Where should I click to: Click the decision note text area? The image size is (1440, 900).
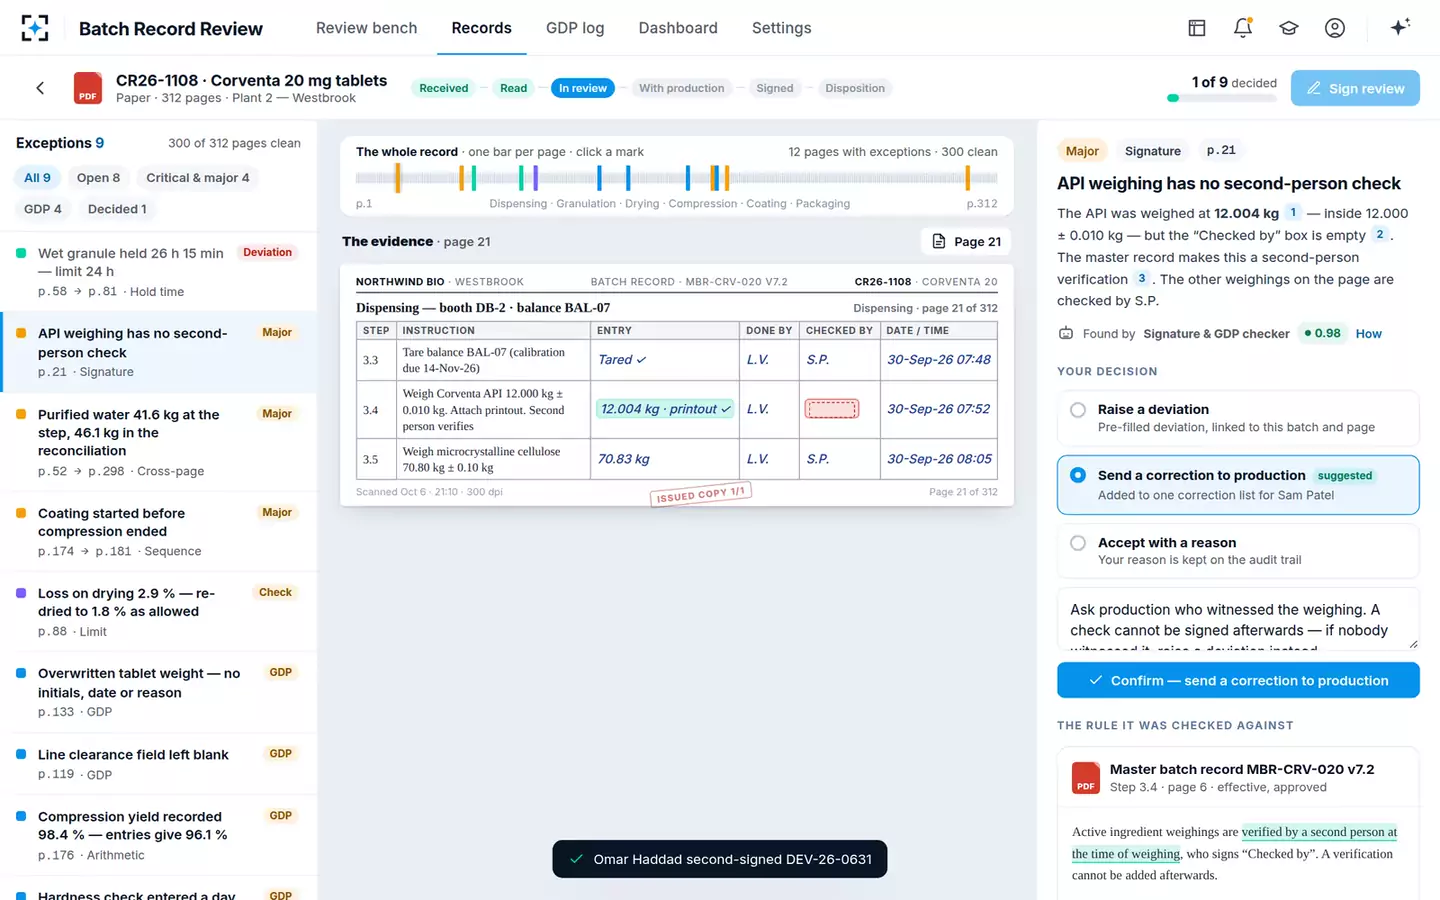(1238, 619)
